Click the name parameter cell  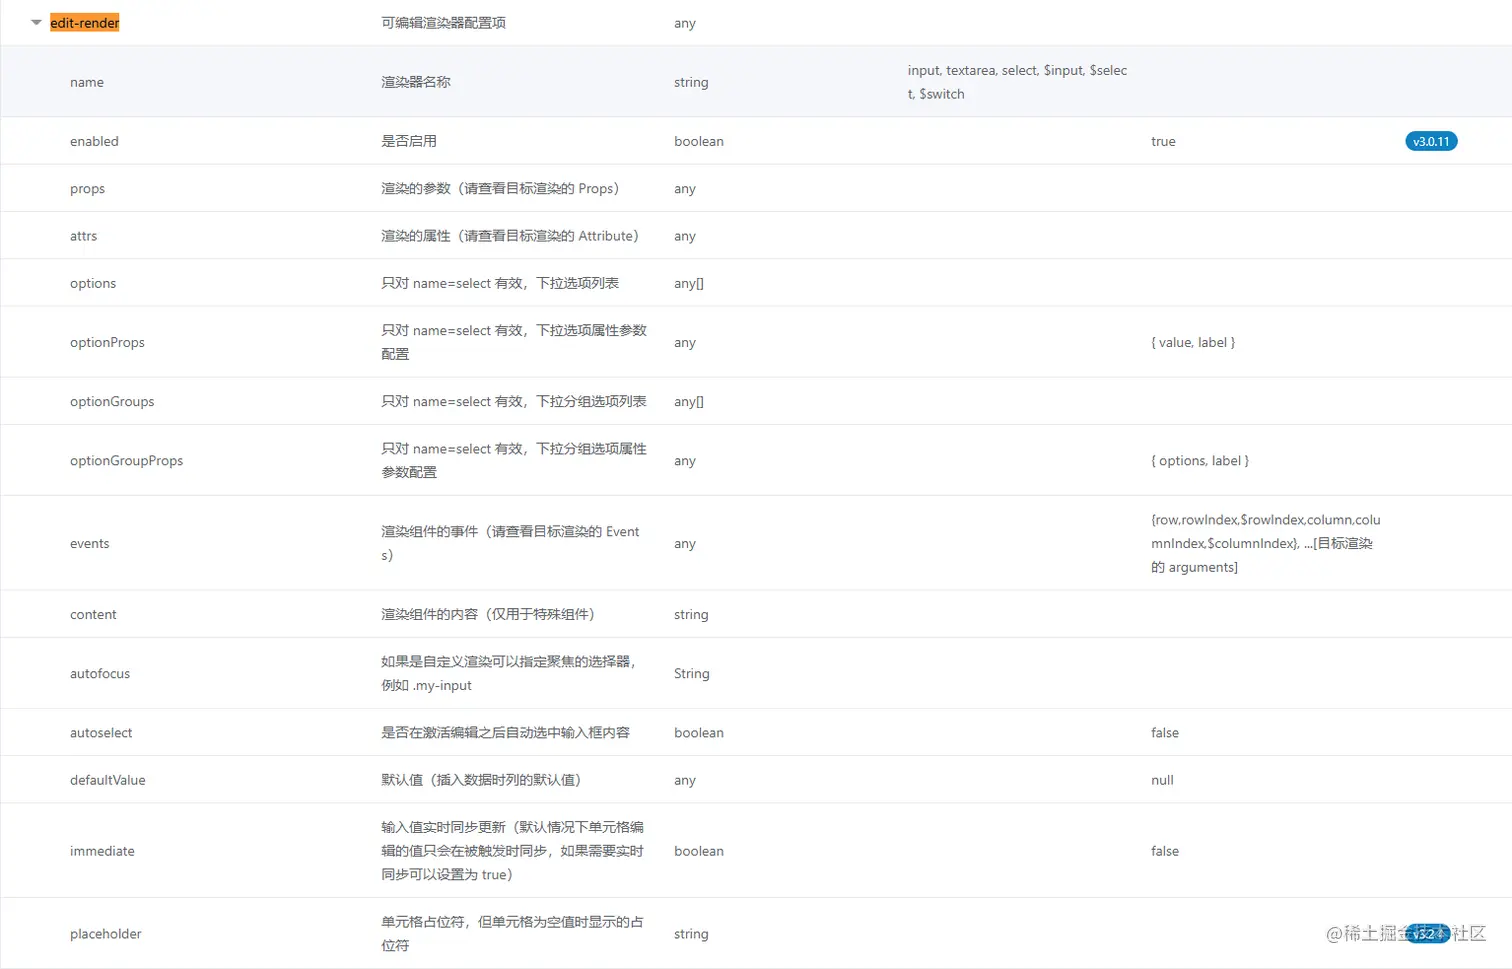point(87,82)
